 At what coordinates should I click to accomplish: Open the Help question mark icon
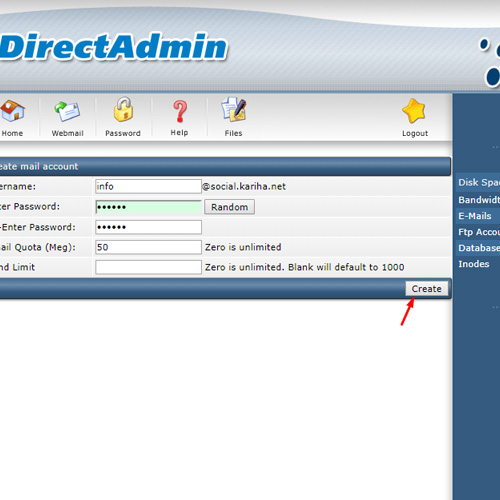point(180,112)
